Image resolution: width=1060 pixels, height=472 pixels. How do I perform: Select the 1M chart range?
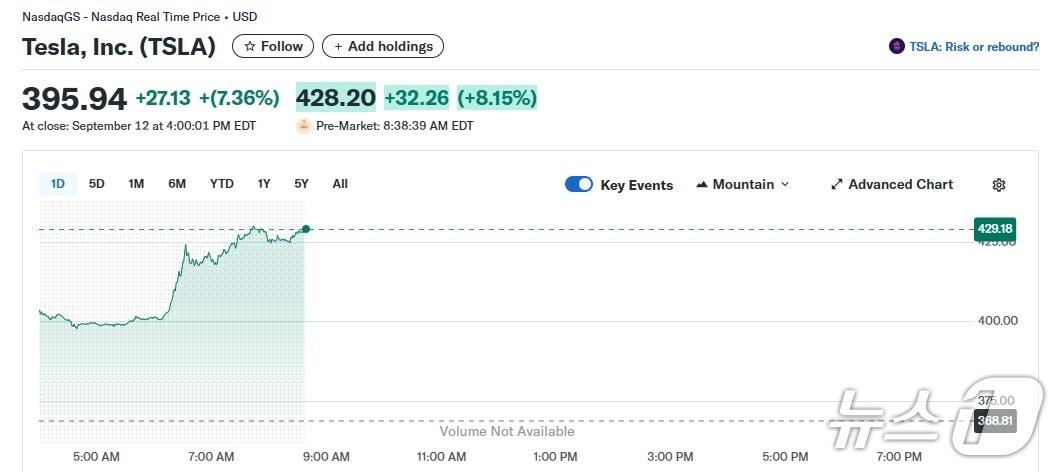pyautogui.click(x=136, y=184)
